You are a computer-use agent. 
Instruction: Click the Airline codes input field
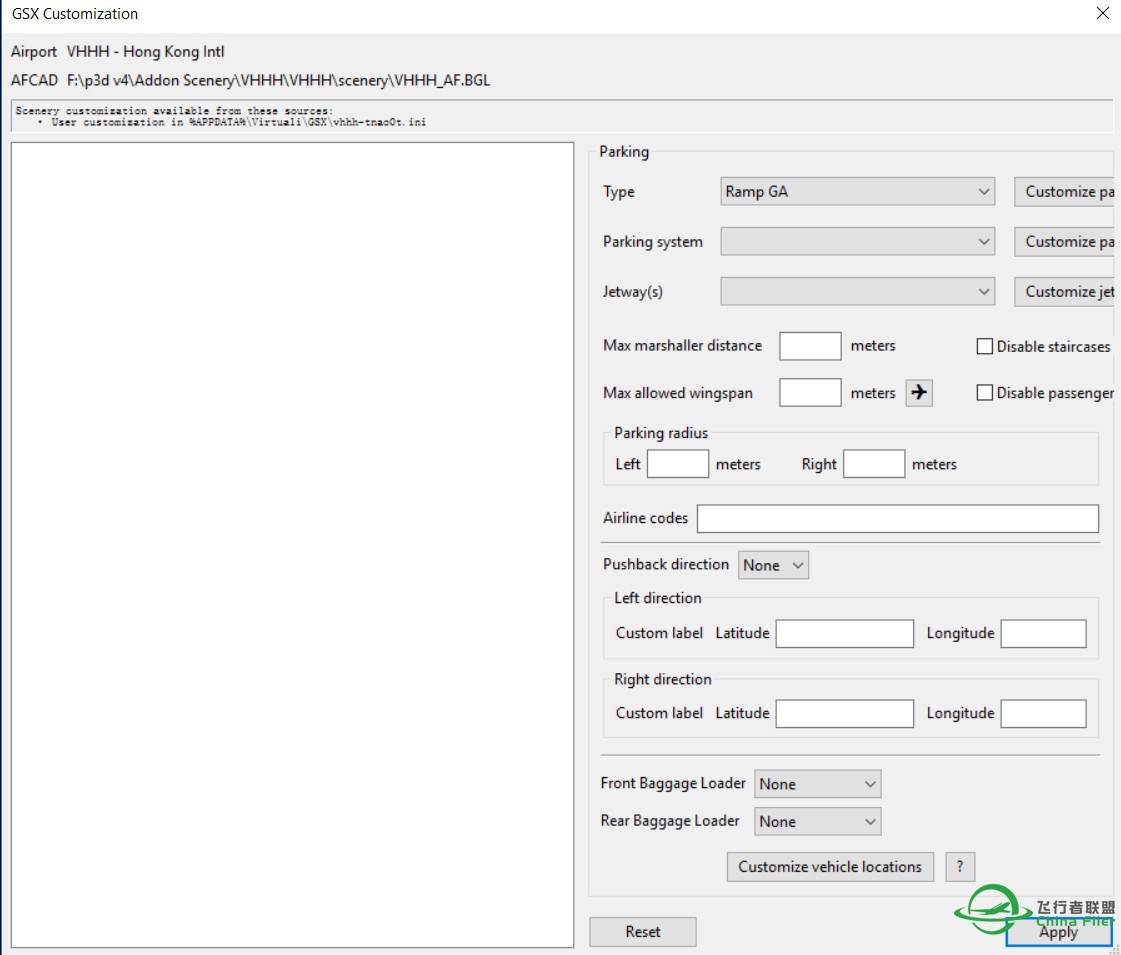[x=897, y=519]
